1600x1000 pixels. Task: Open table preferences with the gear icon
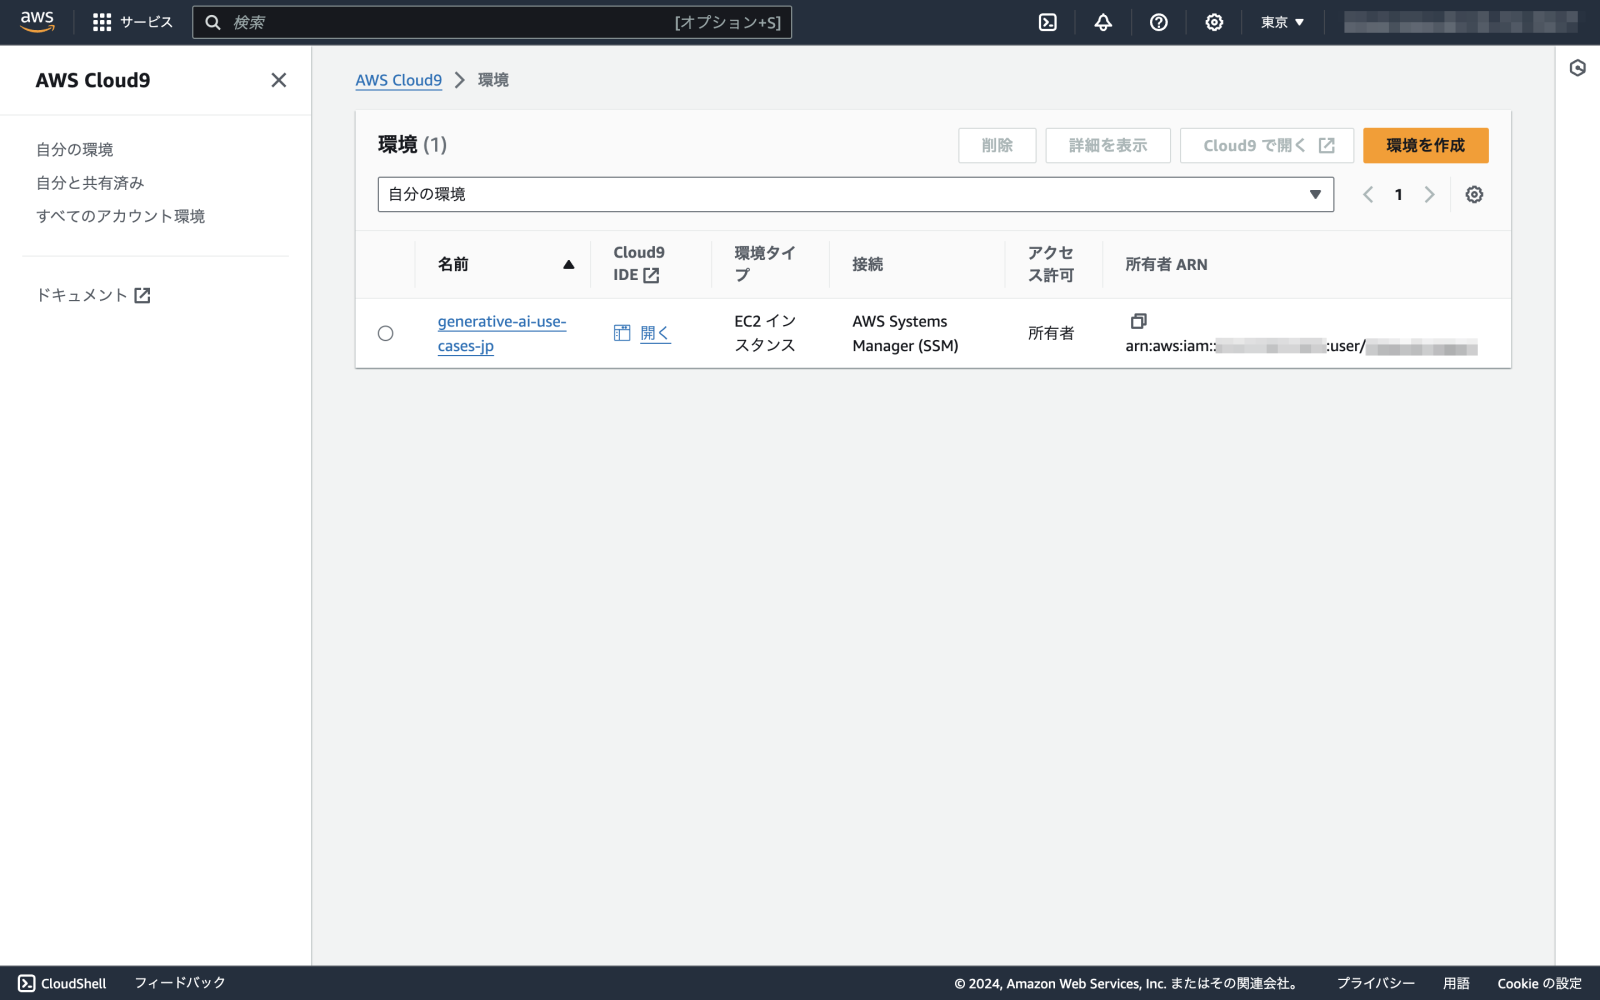[x=1474, y=194]
